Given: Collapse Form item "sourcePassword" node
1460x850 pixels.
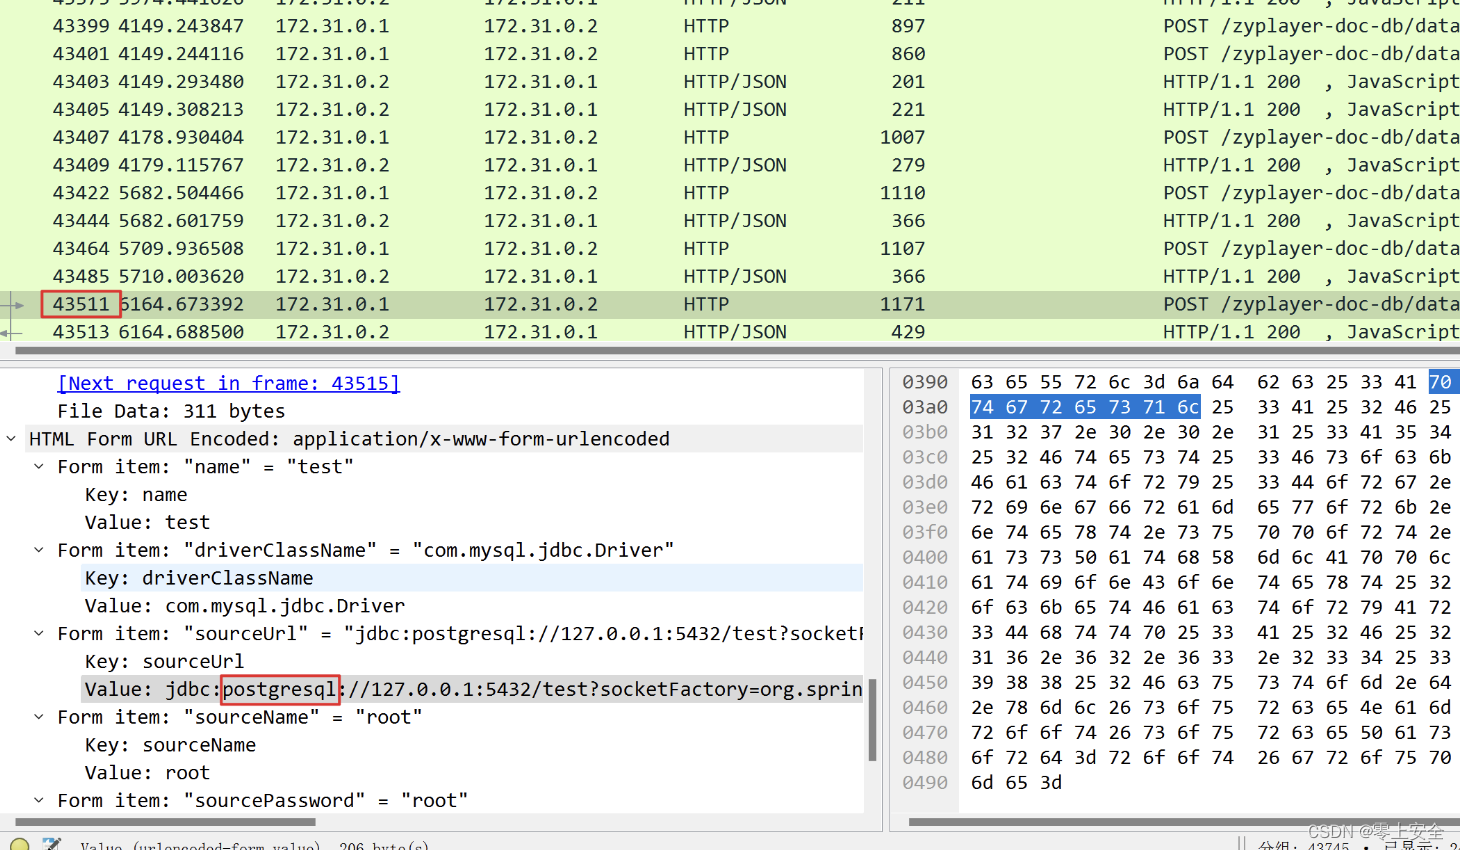Looking at the screenshot, I should click(x=39, y=801).
